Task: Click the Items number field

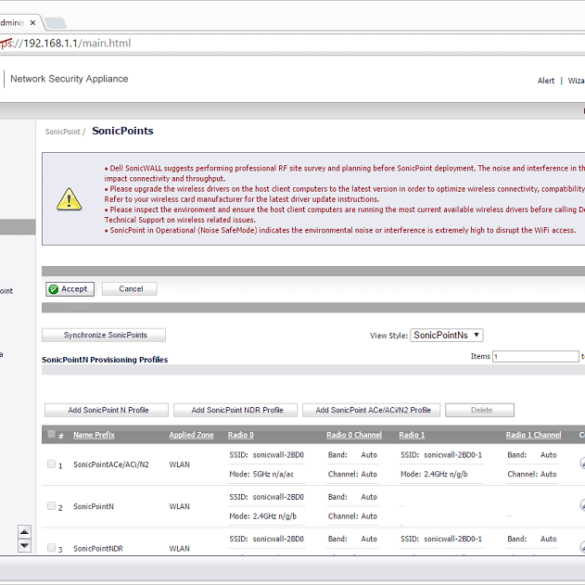Action: click(x=535, y=356)
